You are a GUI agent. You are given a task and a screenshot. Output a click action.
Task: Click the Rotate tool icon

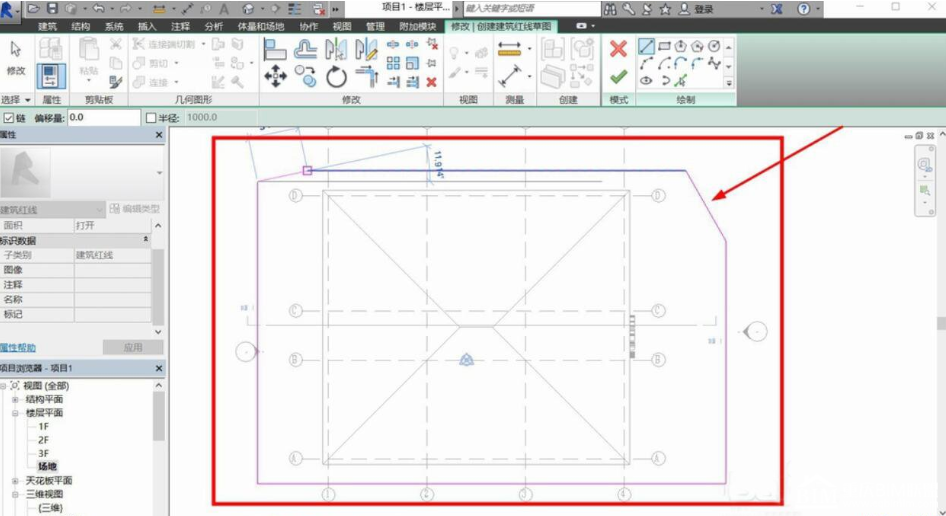[x=336, y=77]
